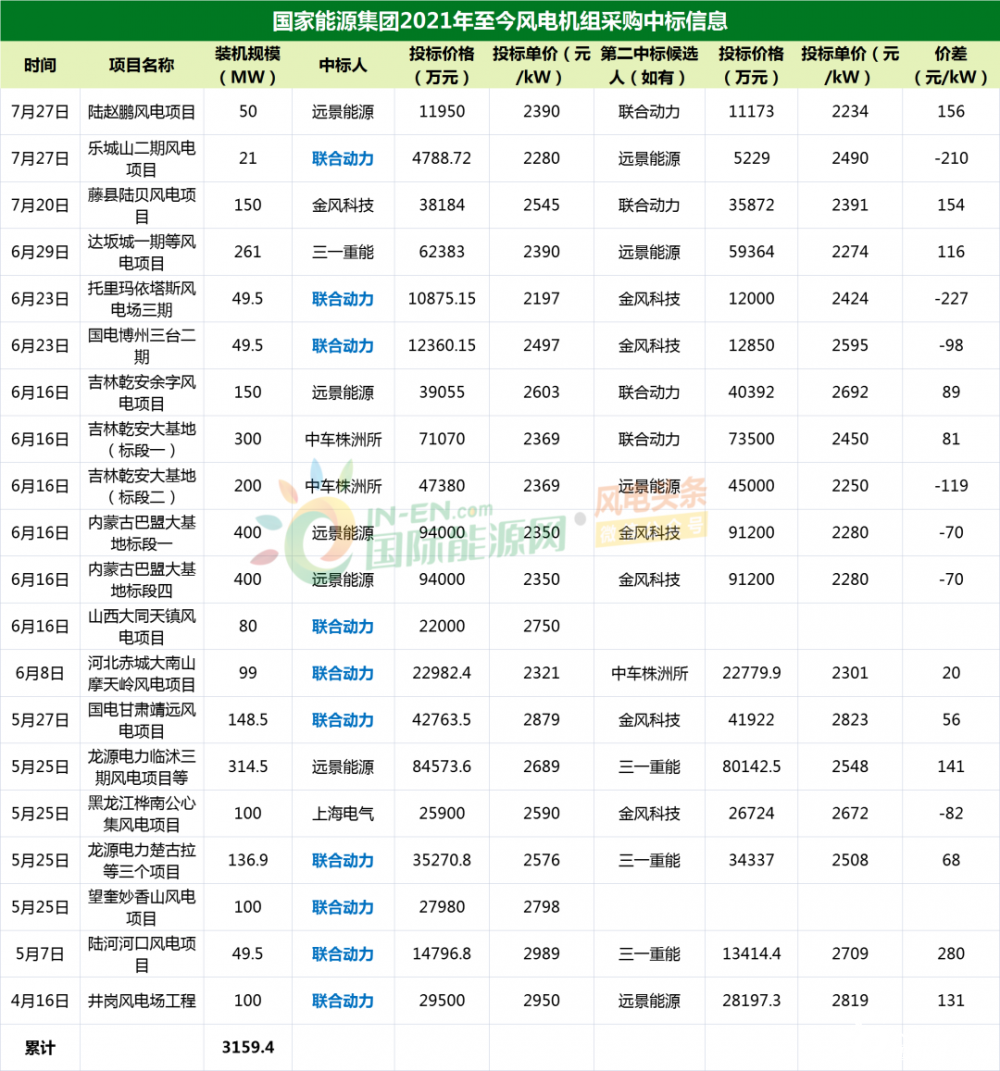Image resolution: width=1000 pixels, height=1071 pixels.
Task: Select project cell 陆赵鹏风电项目
Action: click(x=141, y=112)
